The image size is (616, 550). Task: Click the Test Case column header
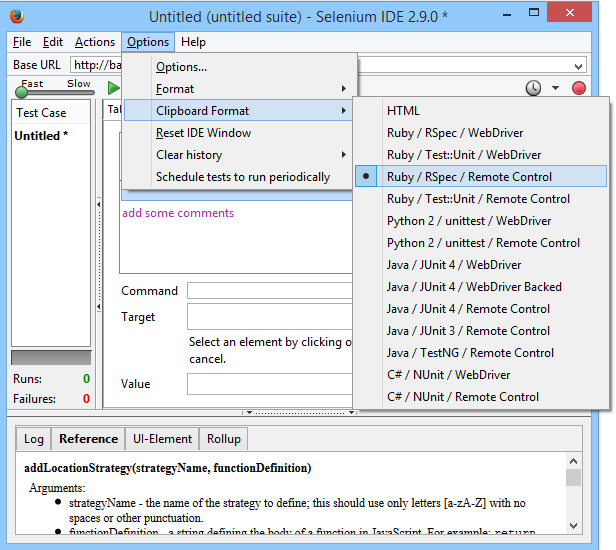51,113
